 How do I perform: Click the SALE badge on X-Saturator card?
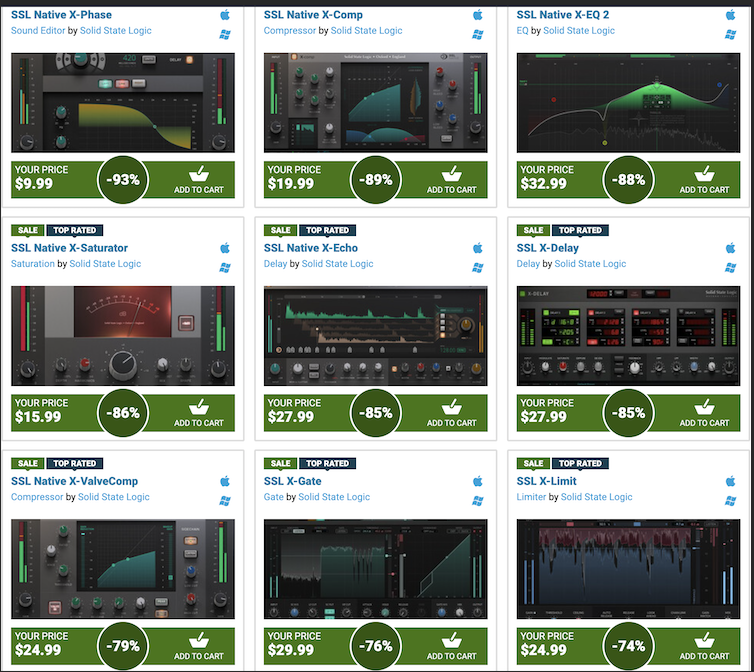coord(27,230)
